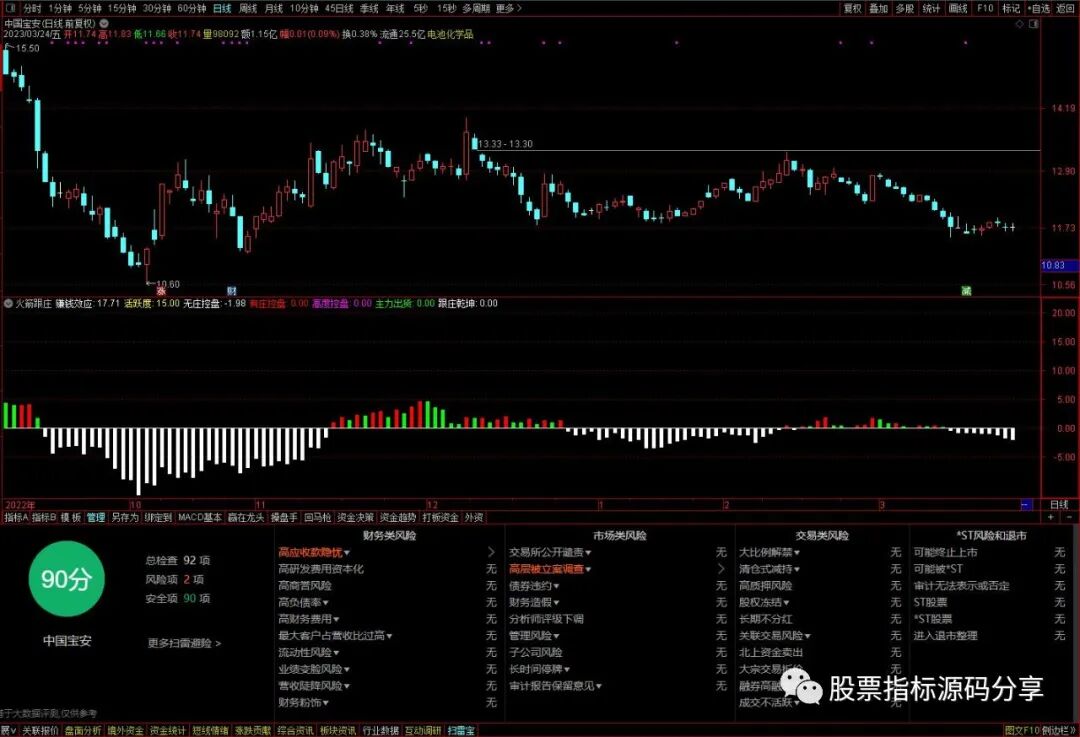Select the 指标B indicator tab
Viewport: 1080px width, 737px height.
point(44,517)
